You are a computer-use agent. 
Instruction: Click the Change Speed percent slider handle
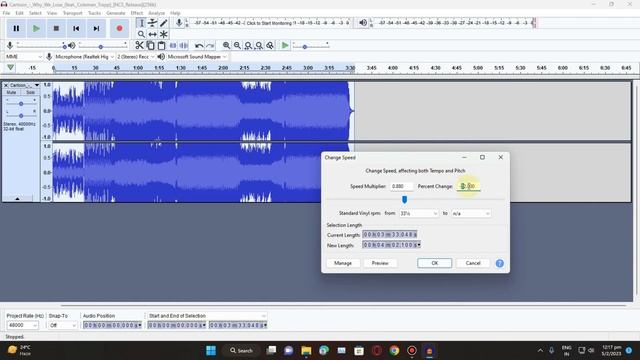pyautogui.click(x=404, y=200)
